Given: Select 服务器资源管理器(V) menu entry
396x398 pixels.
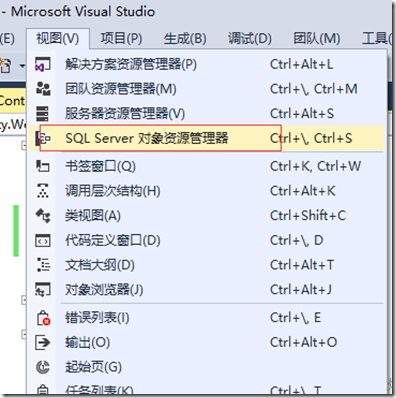Looking at the screenshot, I should tap(207, 114).
